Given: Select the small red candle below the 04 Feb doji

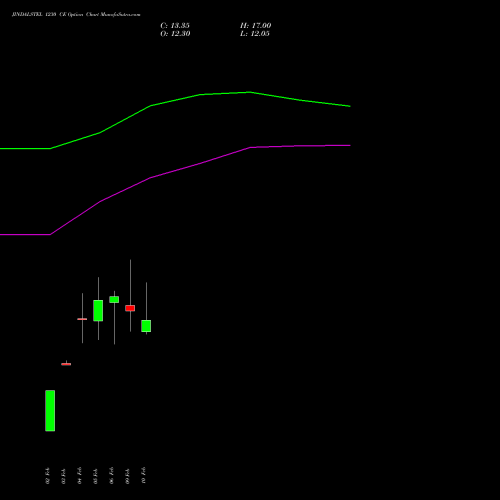Looking at the screenshot, I should click(x=66, y=364).
